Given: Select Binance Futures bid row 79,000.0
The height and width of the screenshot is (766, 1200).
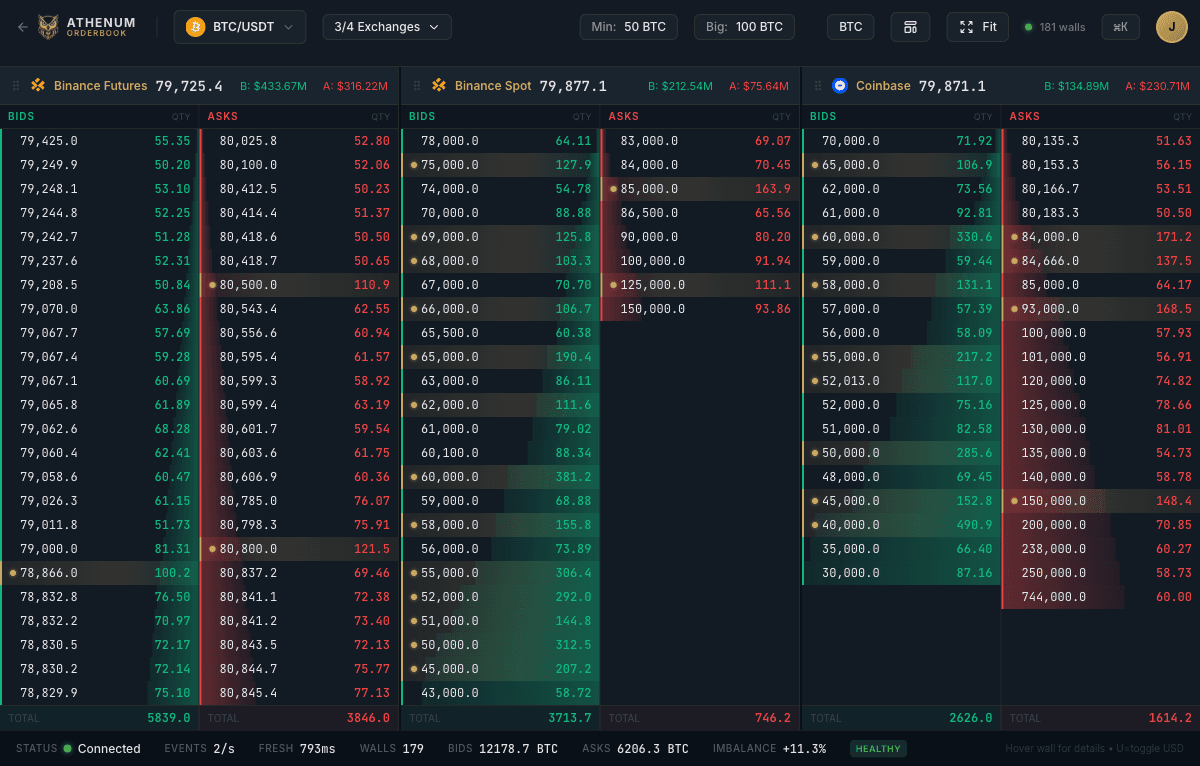Looking at the screenshot, I should click(100, 549).
